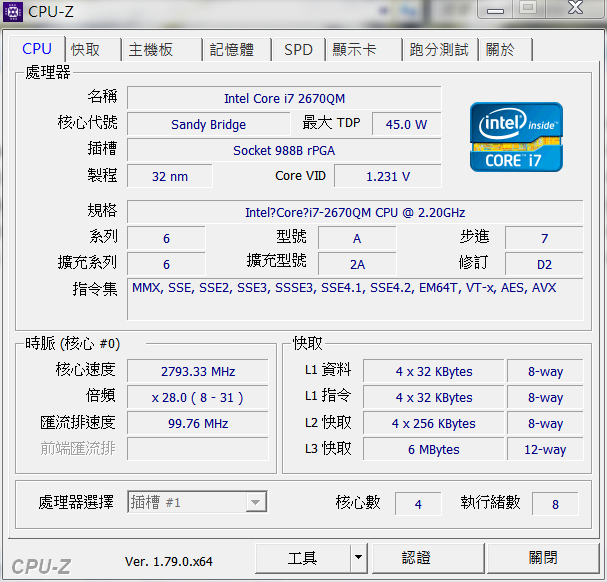Minimize the CPU-Z window
The height and width of the screenshot is (582, 607).
coord(495,9)
